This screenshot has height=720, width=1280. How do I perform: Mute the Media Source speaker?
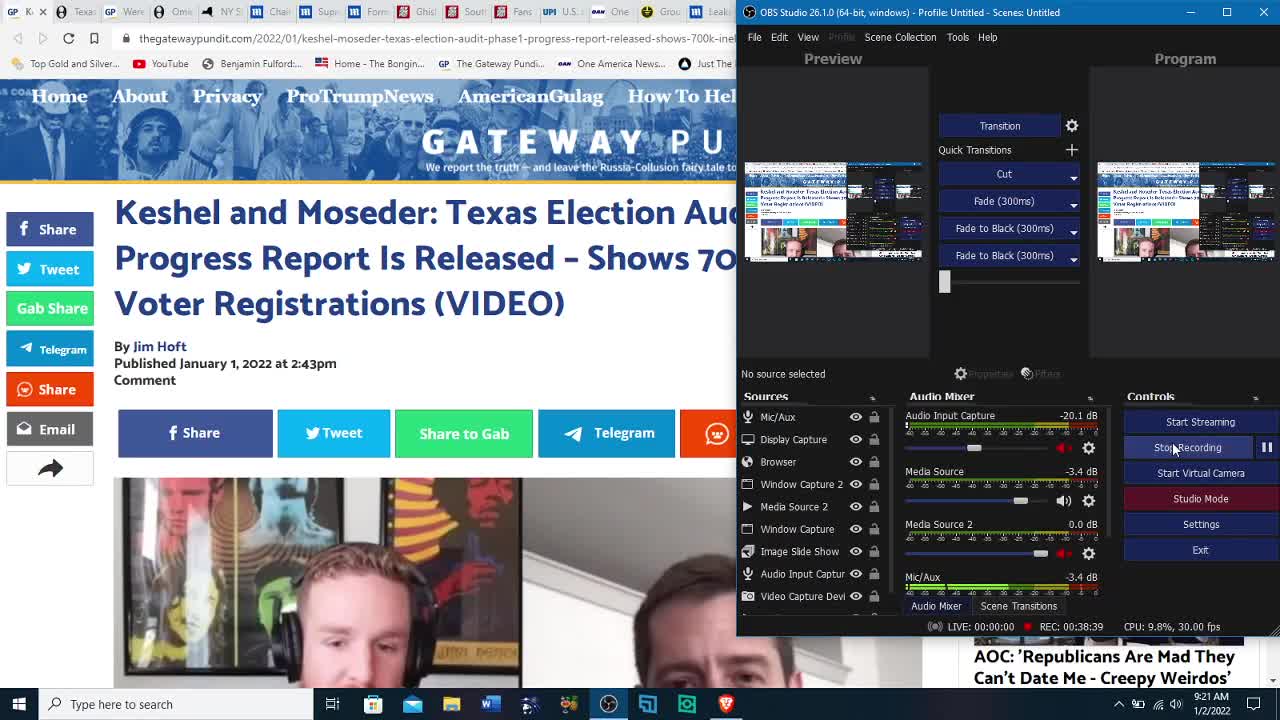tap(1063, 501)
